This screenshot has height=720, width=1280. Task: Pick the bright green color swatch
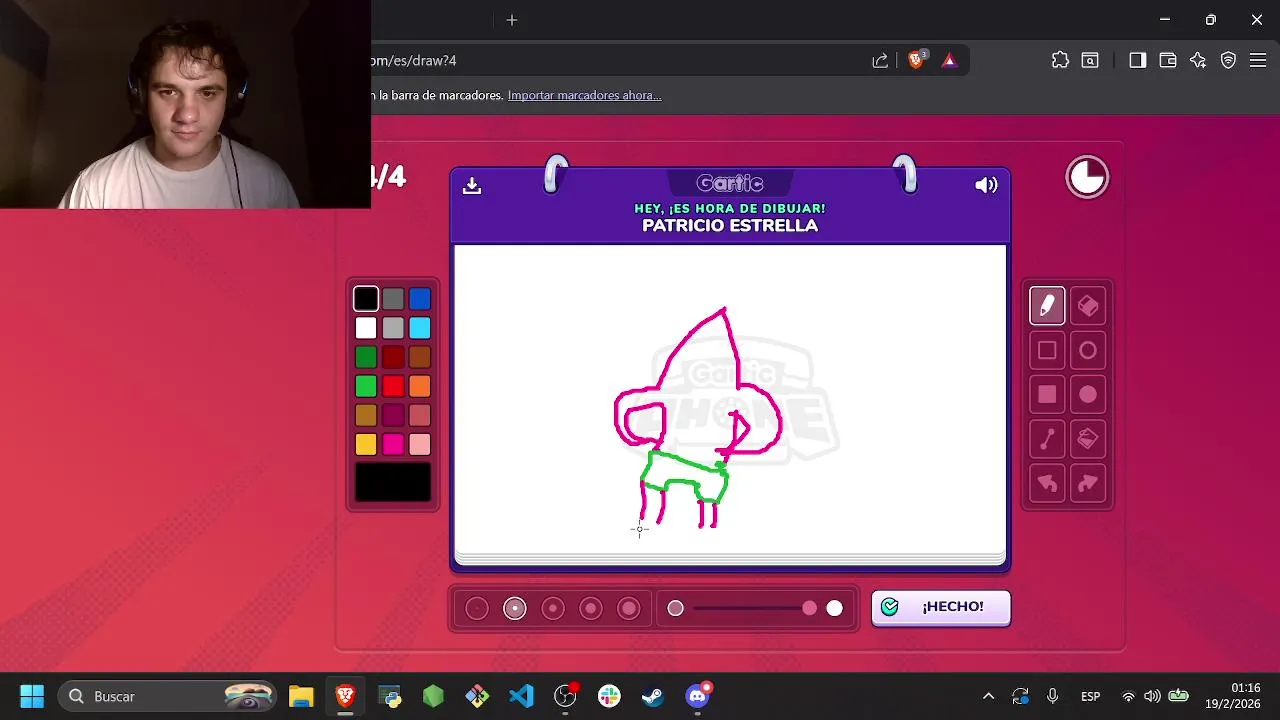tap(366, 386)
